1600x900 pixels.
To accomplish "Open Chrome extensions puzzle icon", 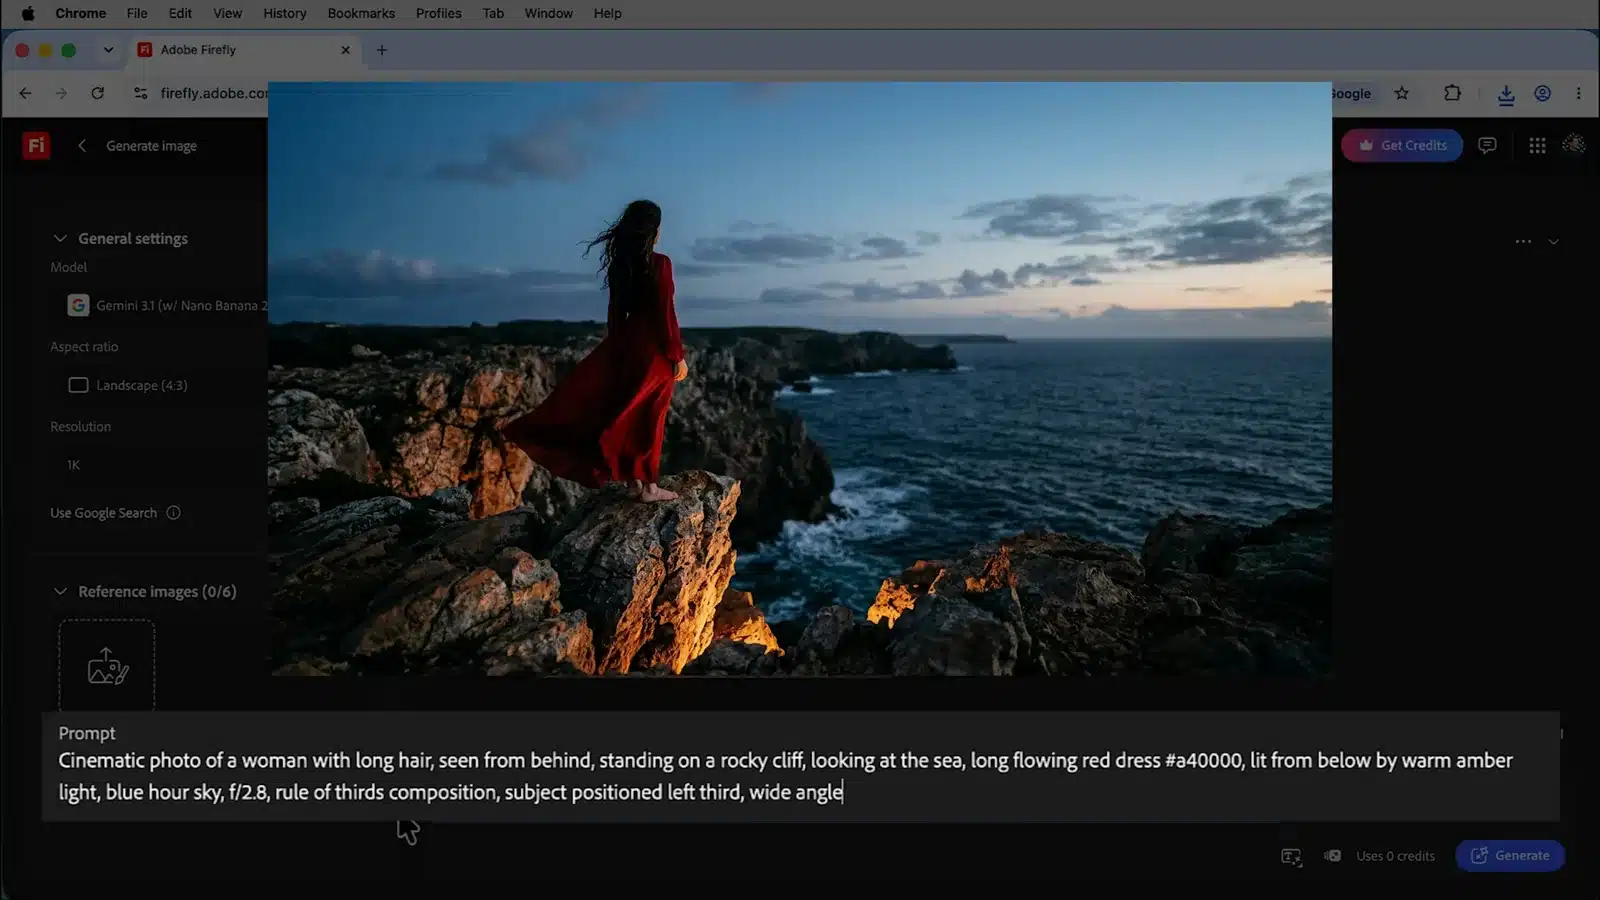I will [1453, 93].
